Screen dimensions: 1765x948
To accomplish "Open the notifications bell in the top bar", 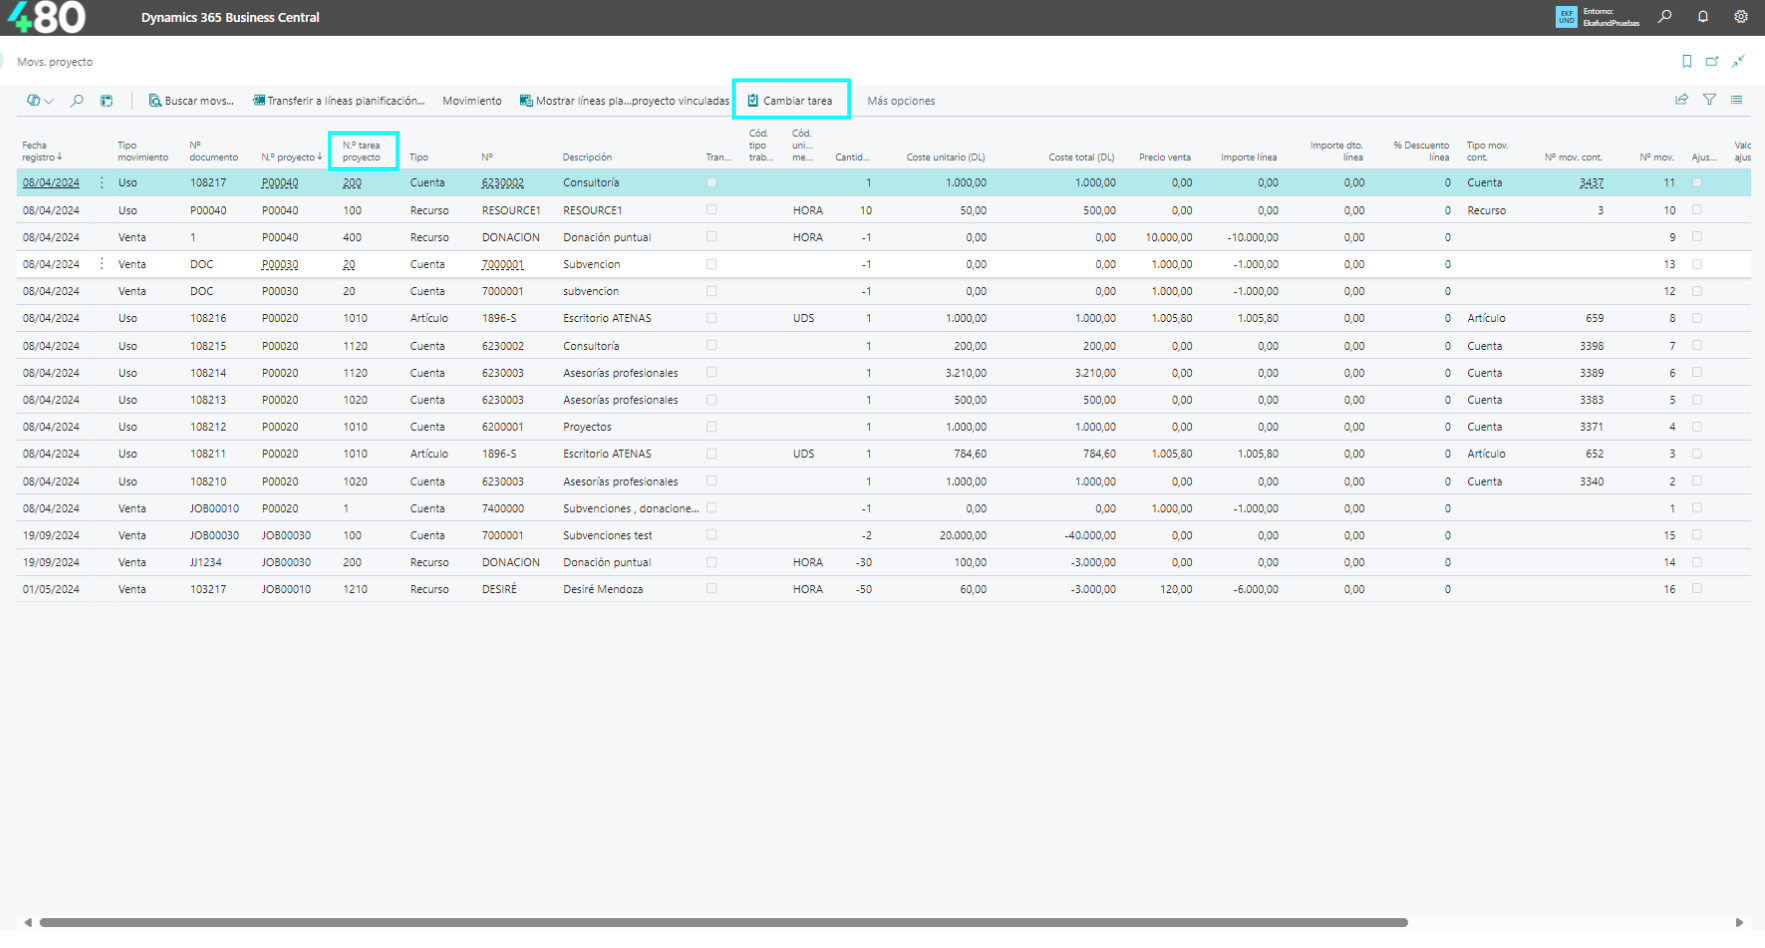I will 1702,17.
